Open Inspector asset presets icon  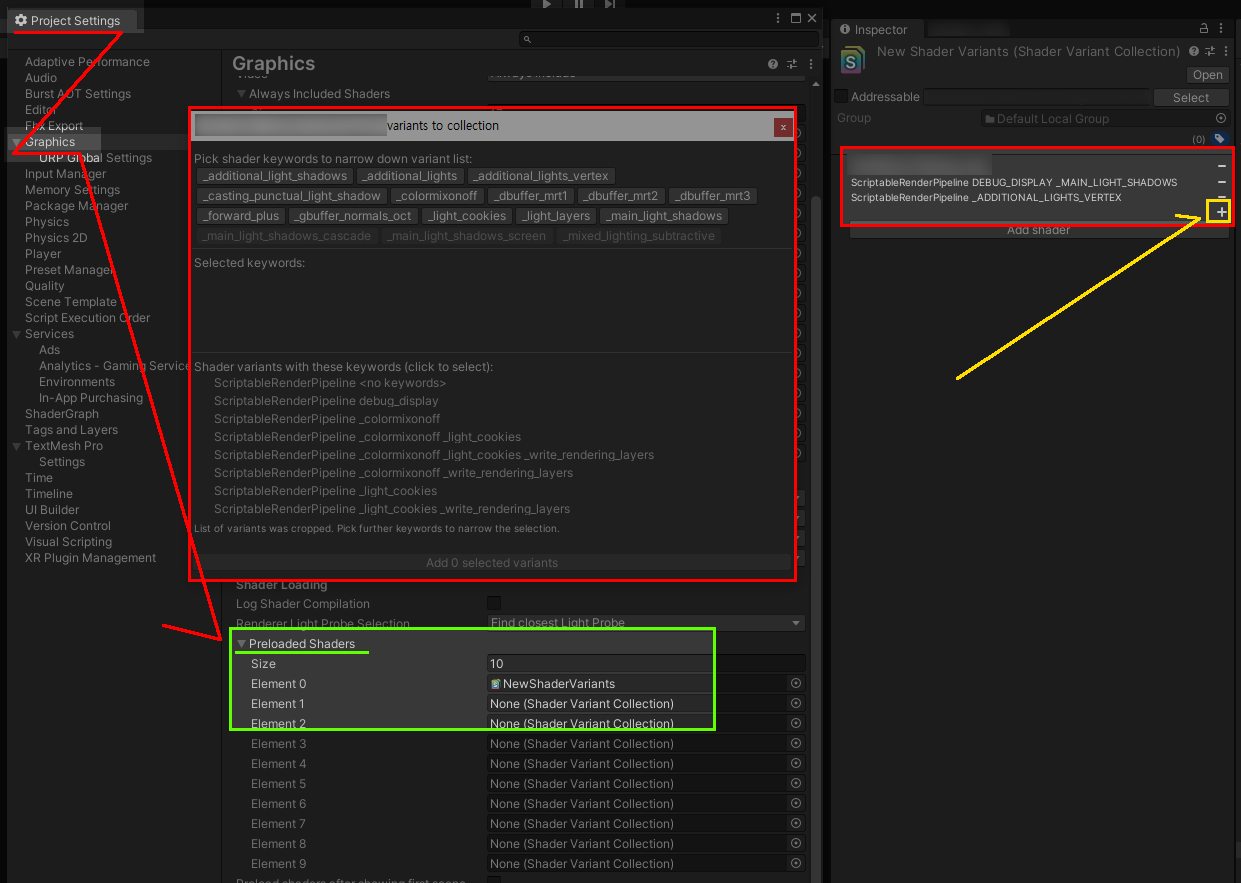[1209, 51]
